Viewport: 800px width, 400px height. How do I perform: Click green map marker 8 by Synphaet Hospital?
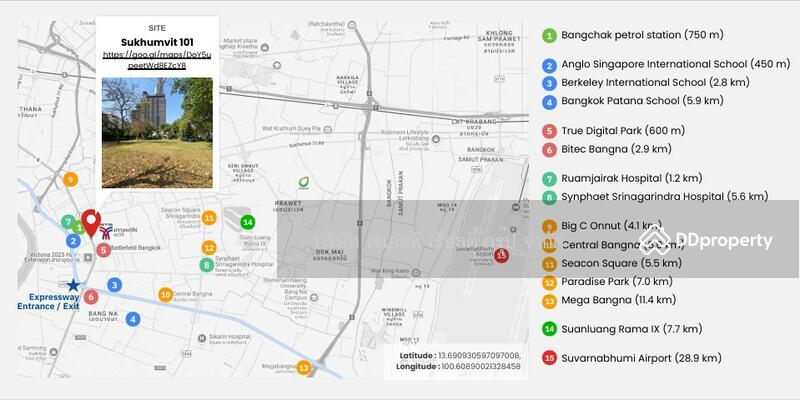[207, 265]
